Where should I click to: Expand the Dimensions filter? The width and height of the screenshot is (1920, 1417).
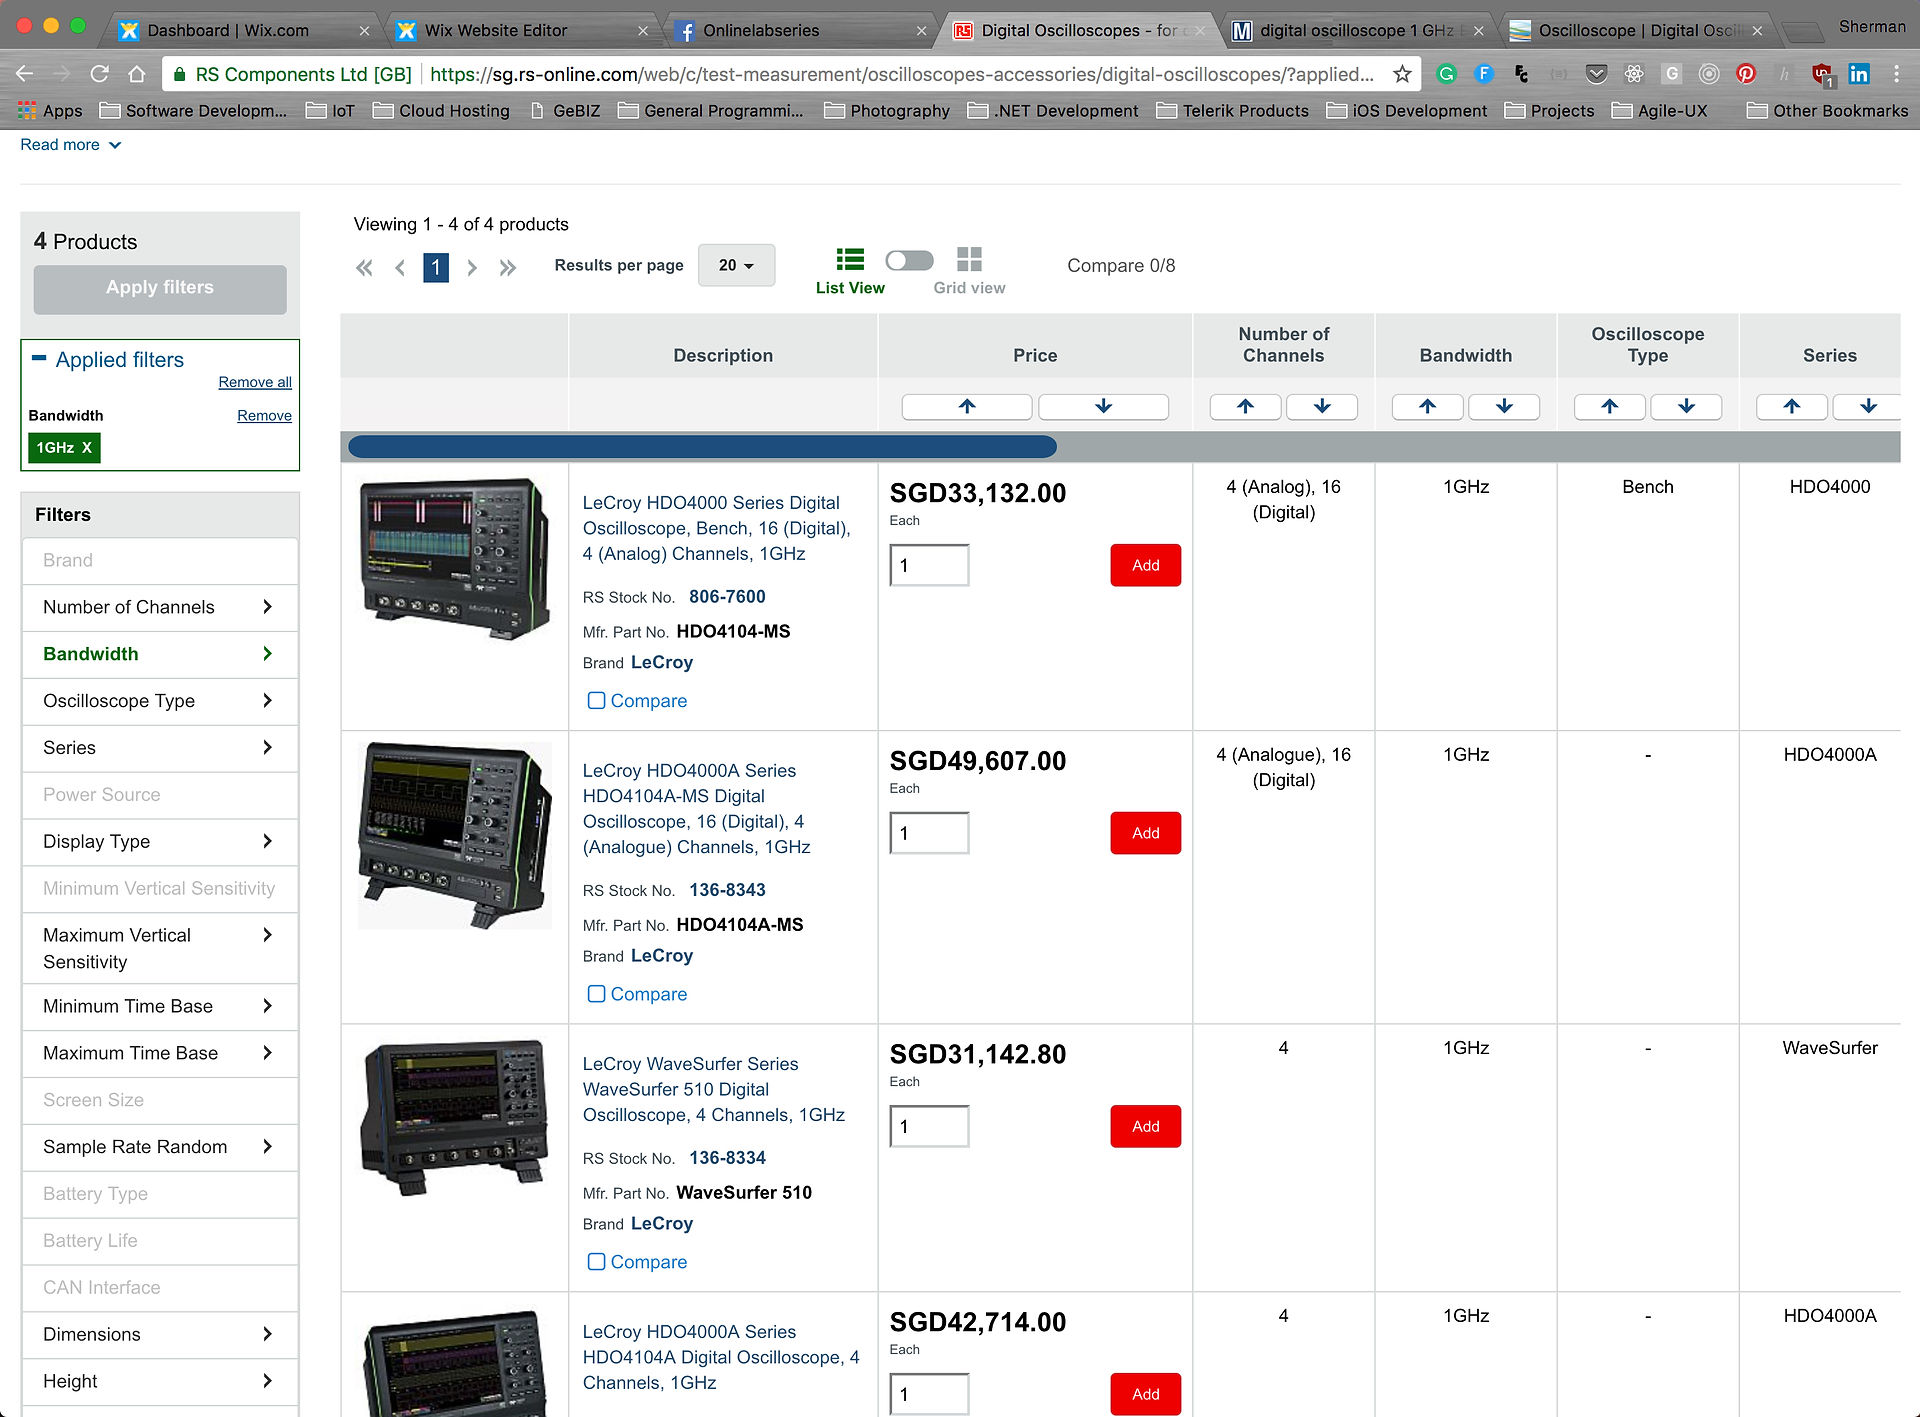point(160,1334)
